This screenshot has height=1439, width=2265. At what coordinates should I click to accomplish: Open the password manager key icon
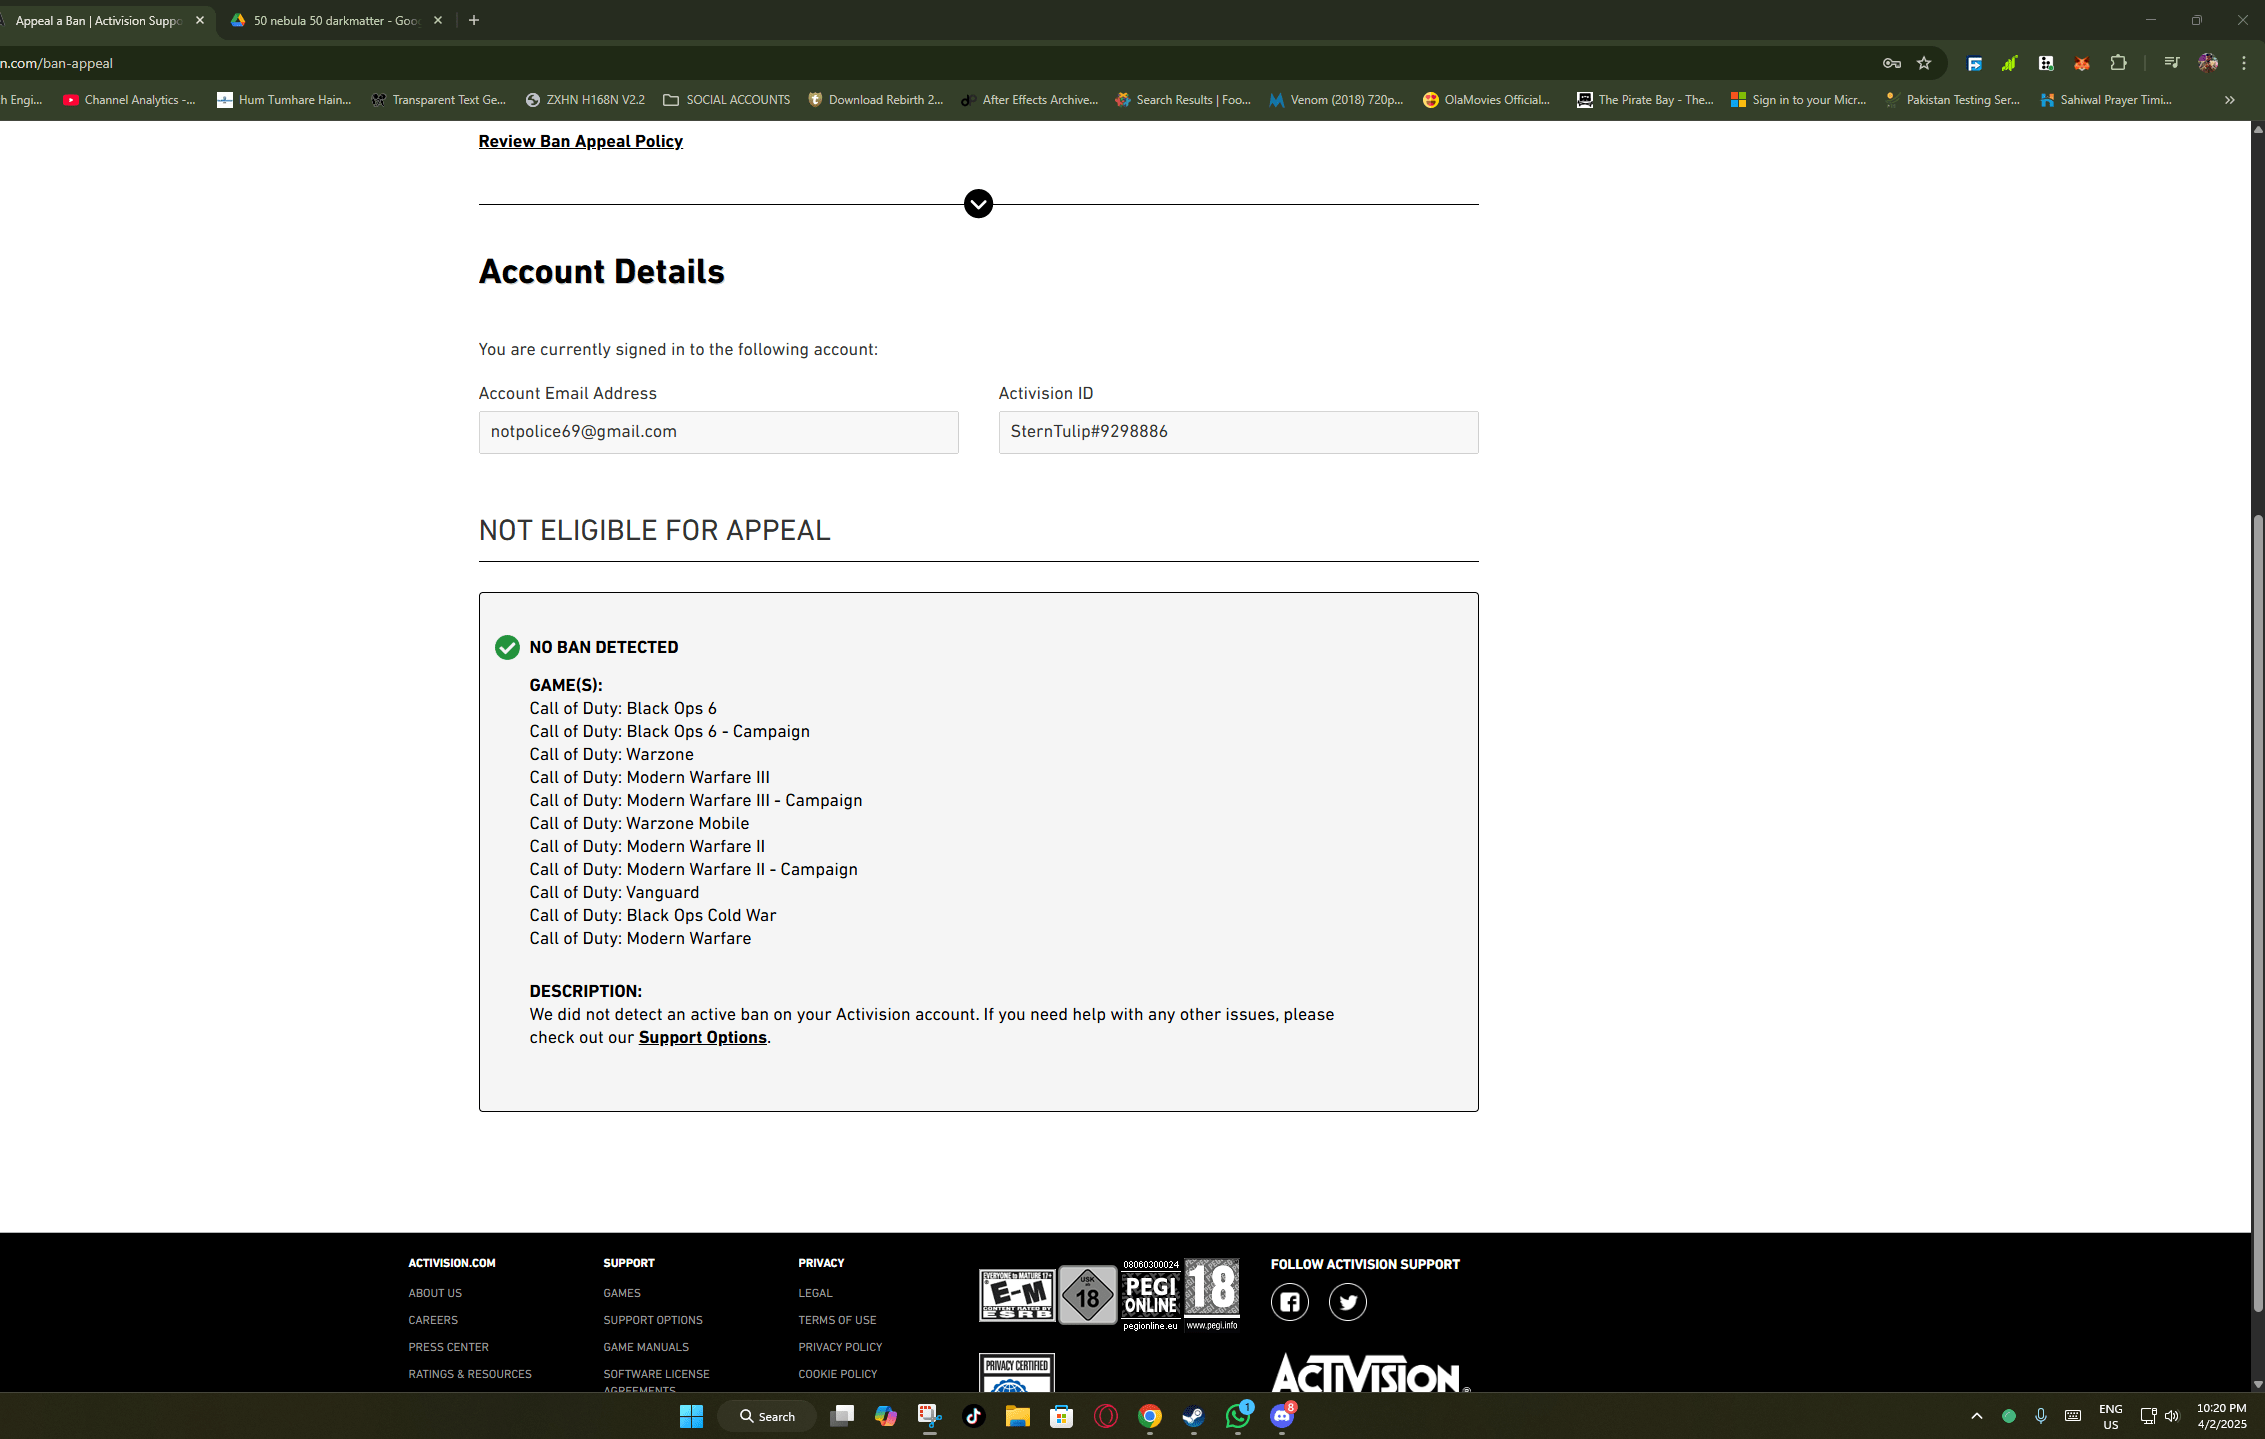click(1891, 63)
